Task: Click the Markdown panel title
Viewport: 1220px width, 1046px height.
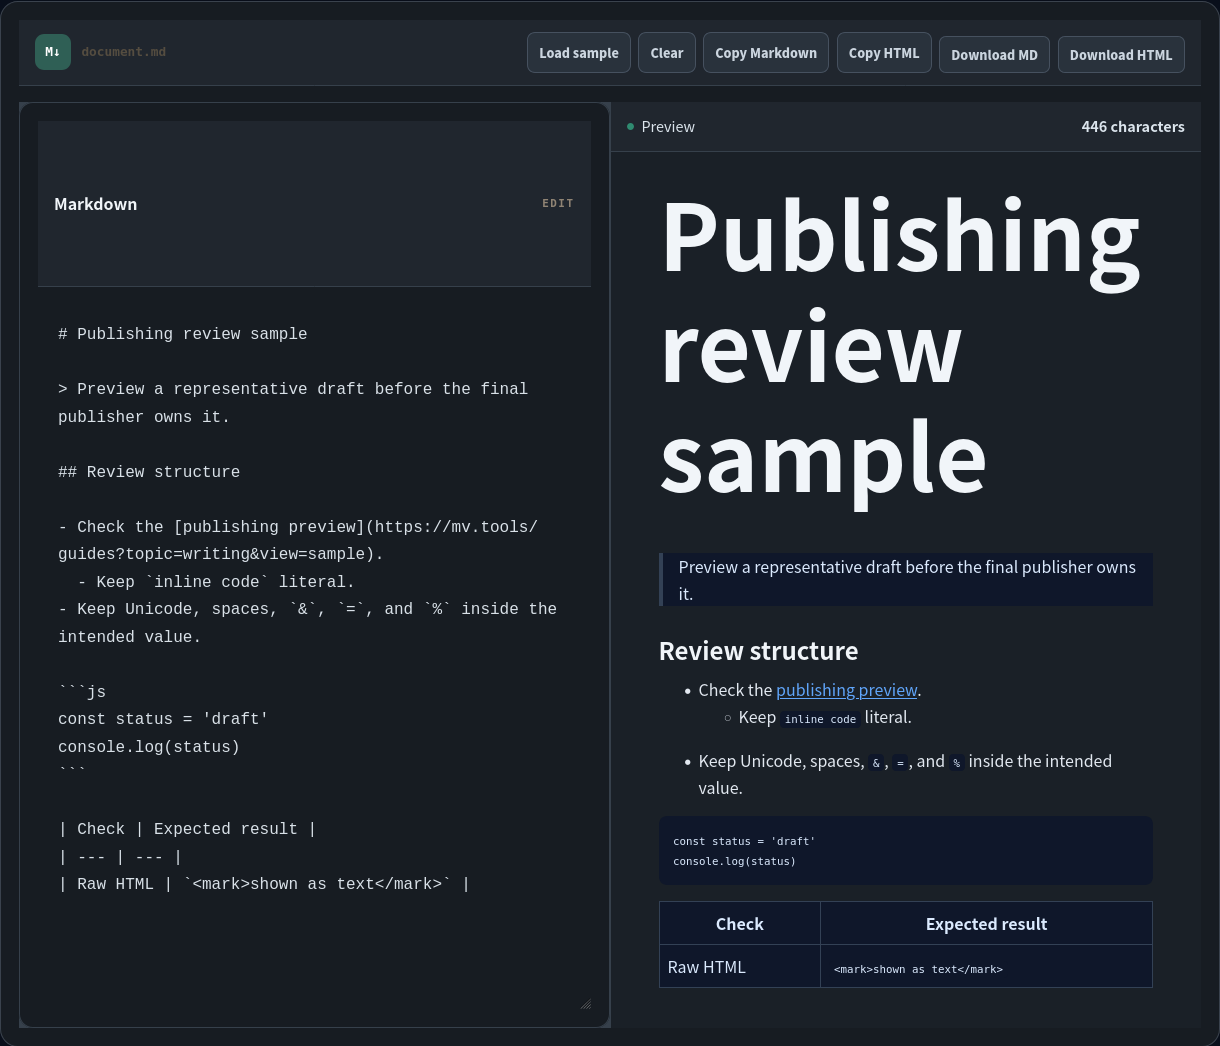Action: coord(96,204)
